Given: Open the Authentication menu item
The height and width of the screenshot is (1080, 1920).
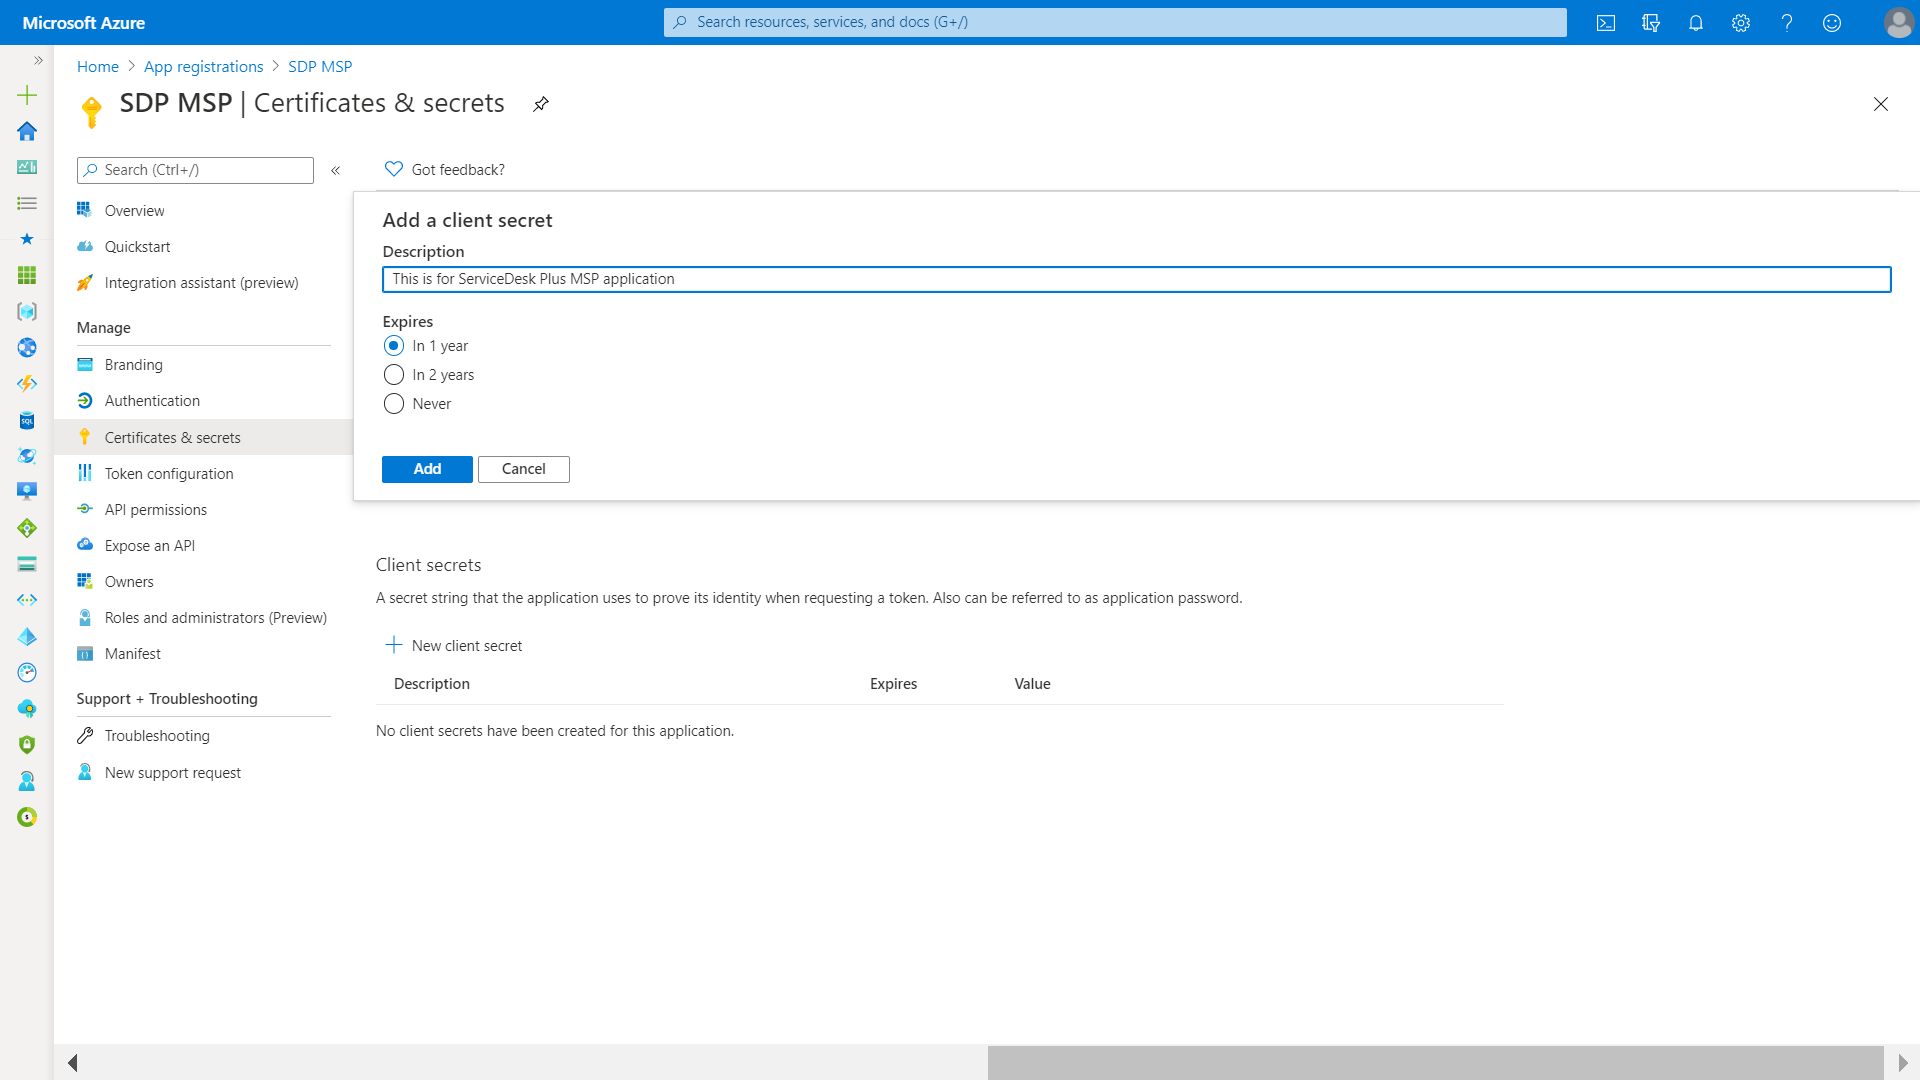Looking at the screenshot, I should pyautogui.click(x=152, y=401).
